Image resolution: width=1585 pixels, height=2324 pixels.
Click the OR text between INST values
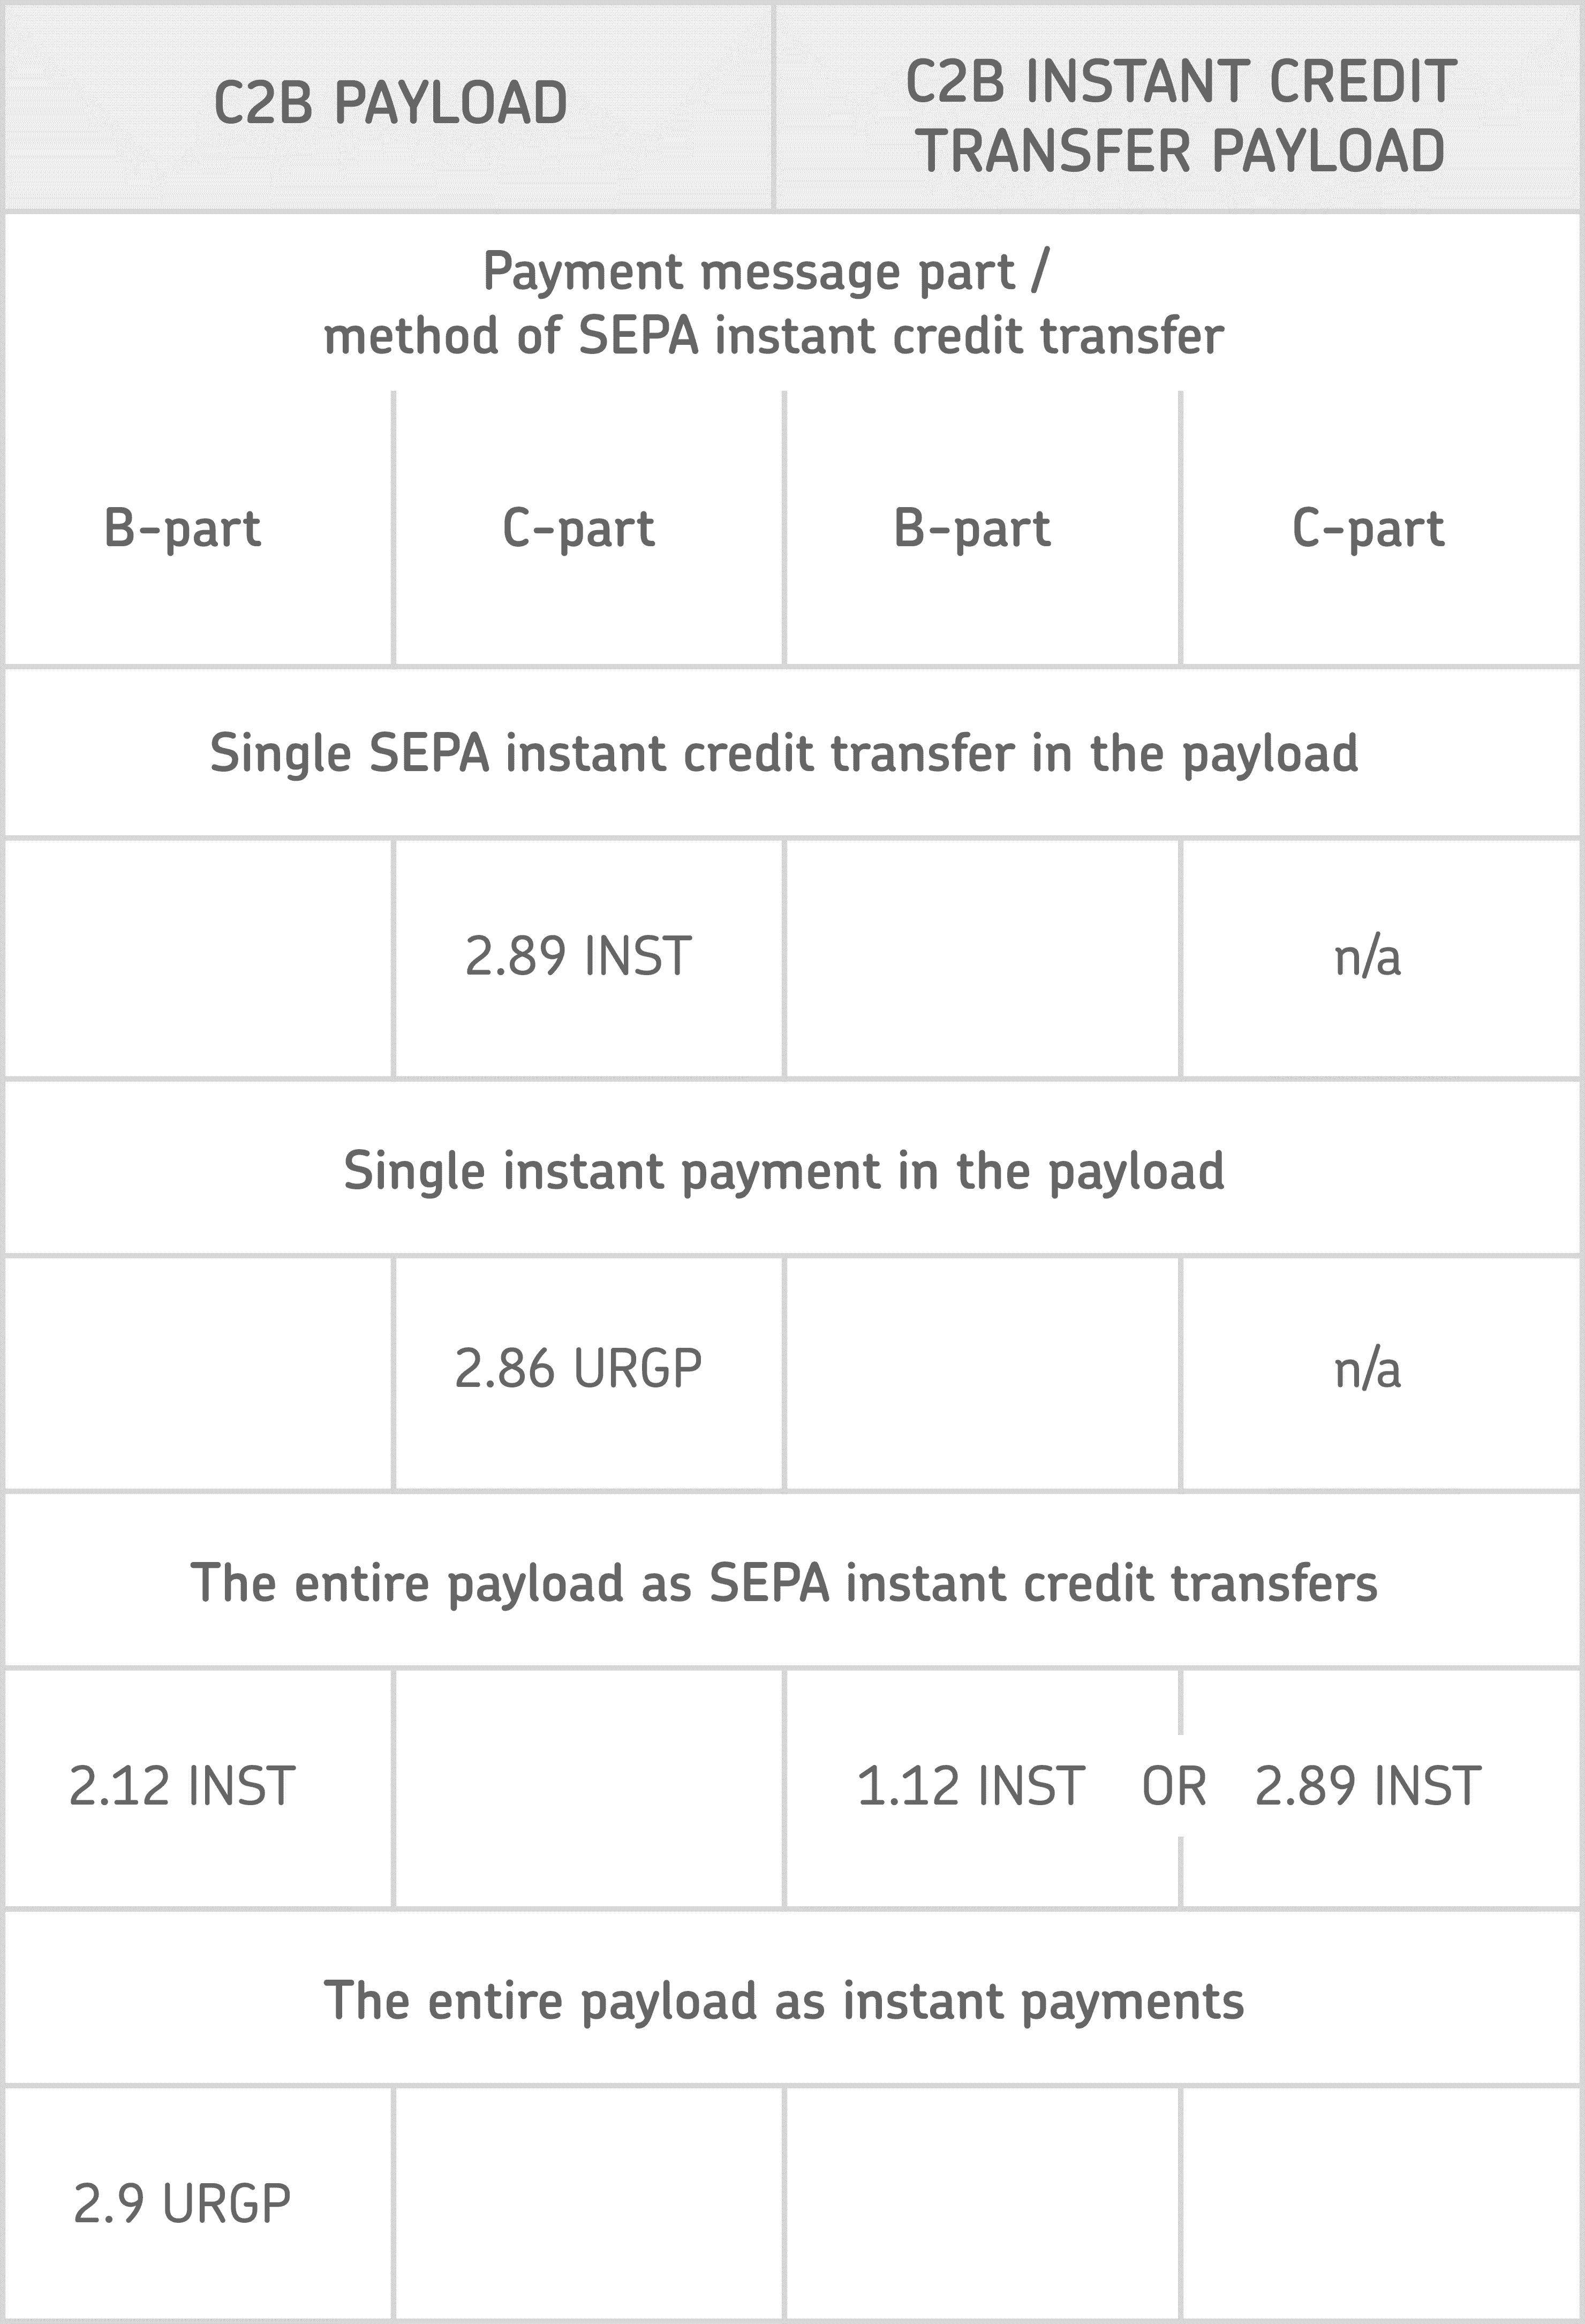click(1174, 1787)
